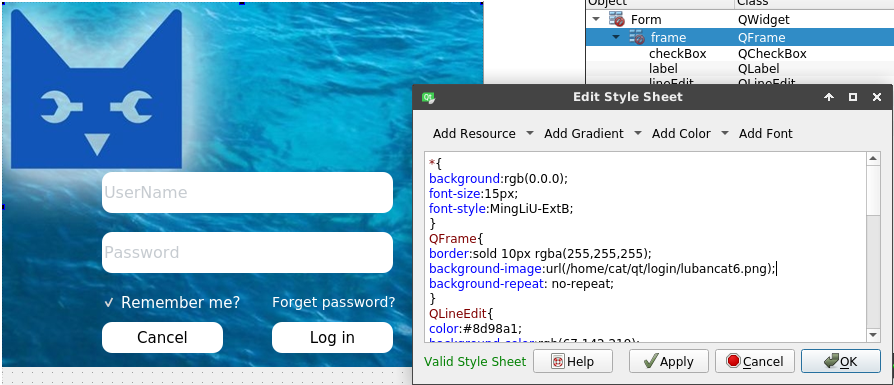Click the style editor vertical scrollbar thumb
Image resolution: width=894 pixels, height=385 pixels.
coord(873,191)
